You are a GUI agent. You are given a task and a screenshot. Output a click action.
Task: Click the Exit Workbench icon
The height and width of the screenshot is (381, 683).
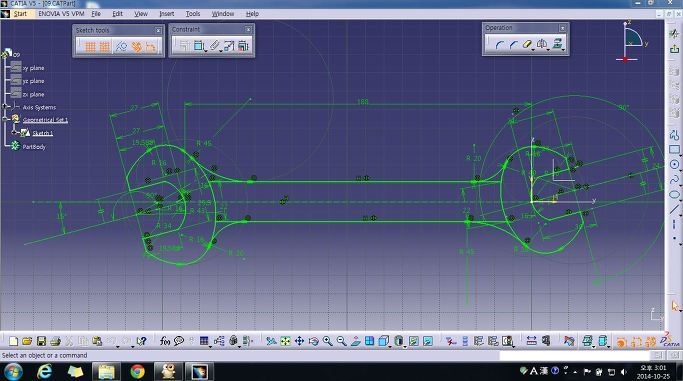coord(674,49)
